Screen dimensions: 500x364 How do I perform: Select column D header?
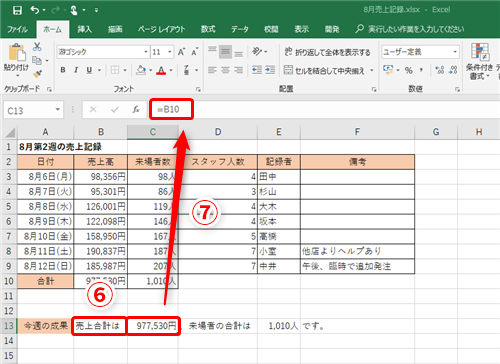(218, 132)
